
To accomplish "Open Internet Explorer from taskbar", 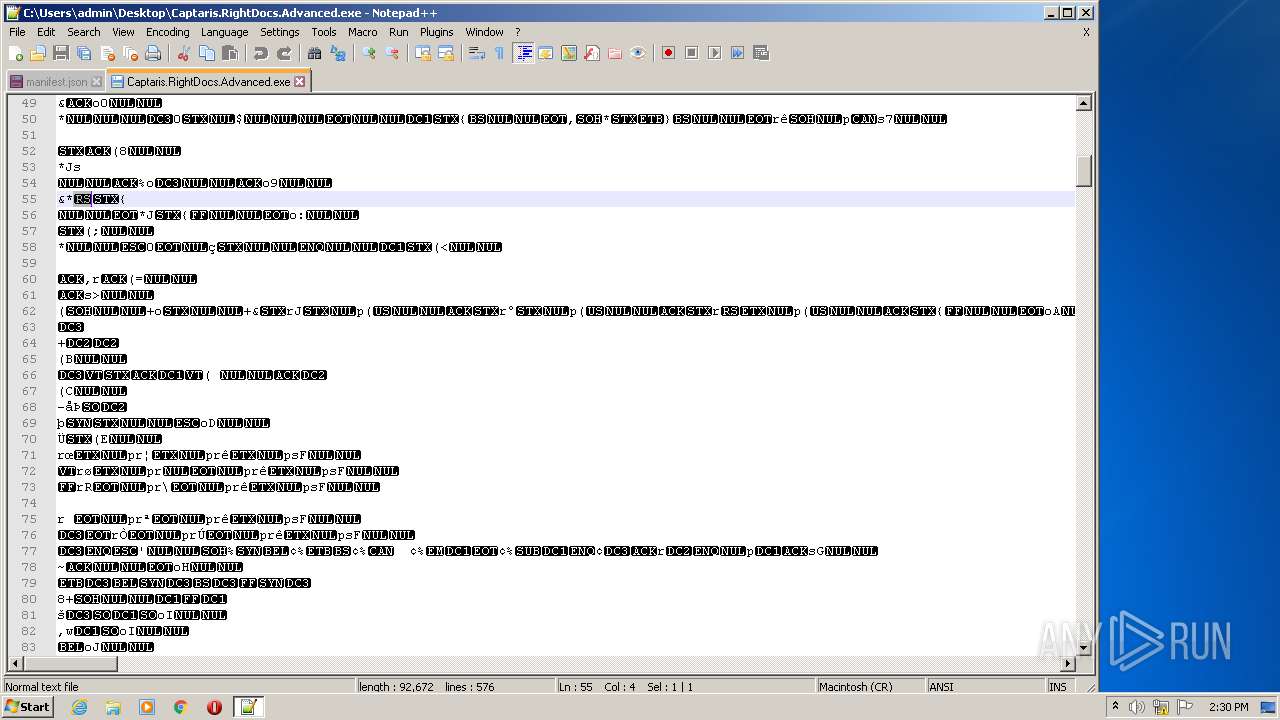I will (79, 707).
